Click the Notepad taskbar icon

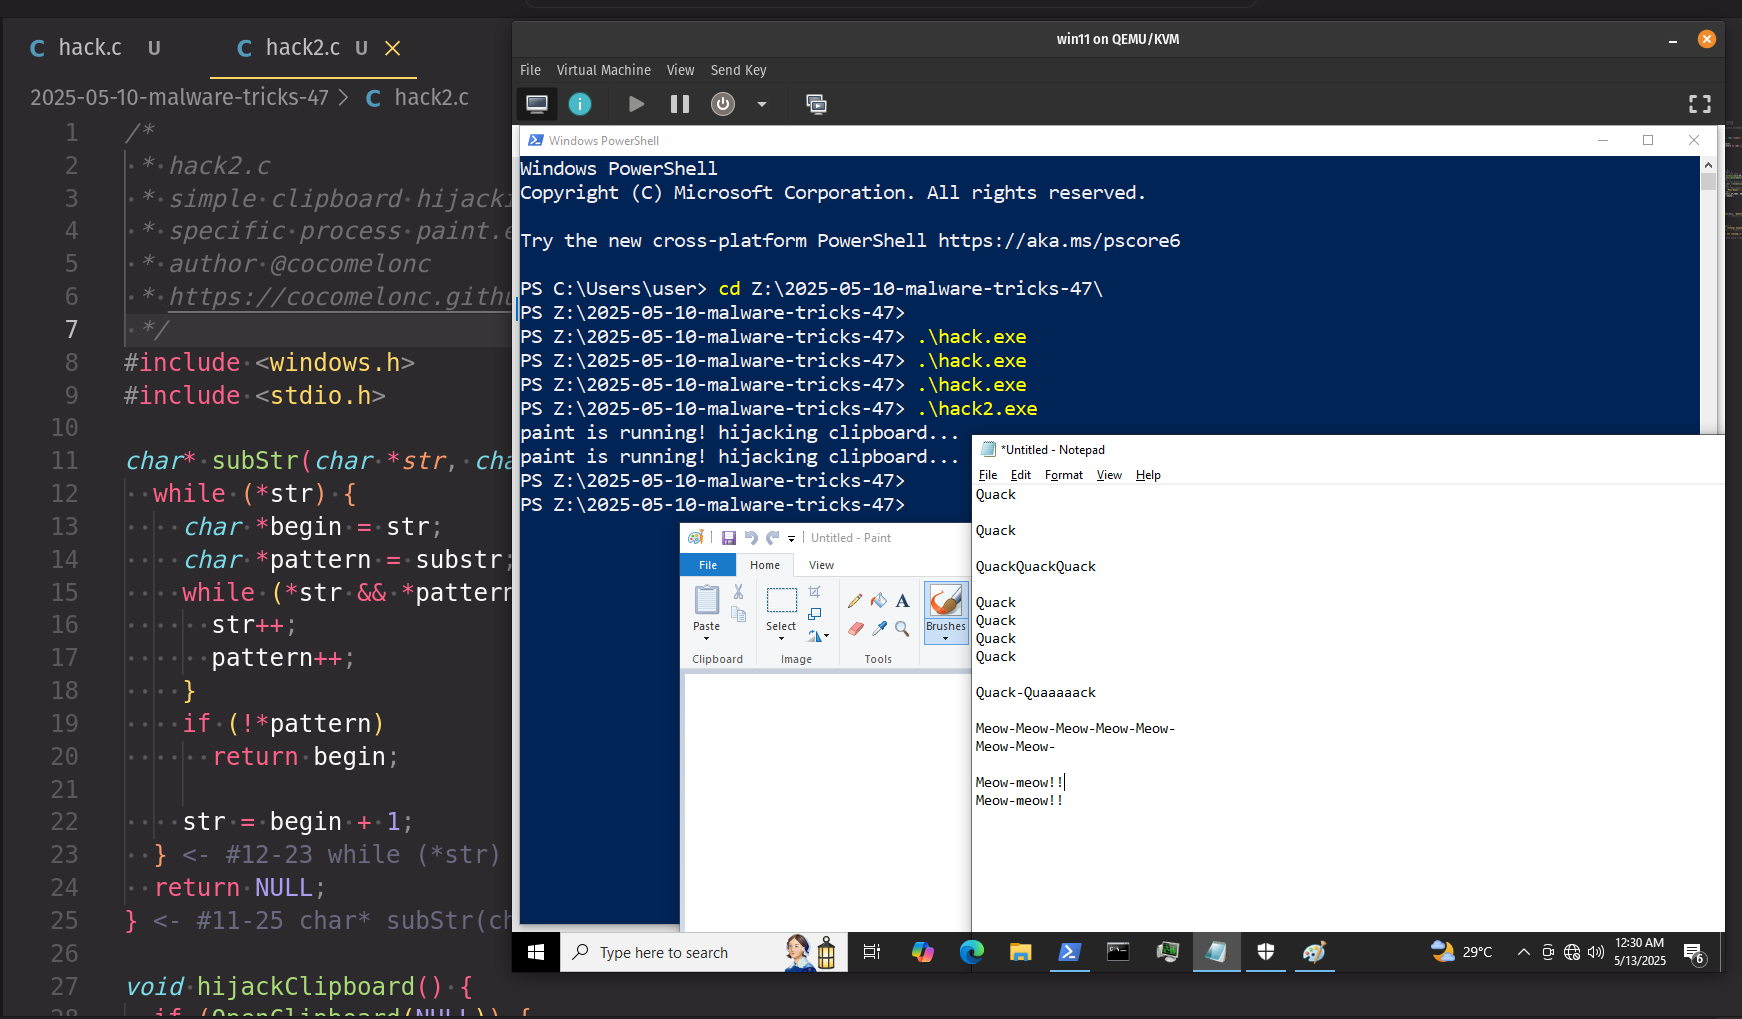(x=1216, y=952)
